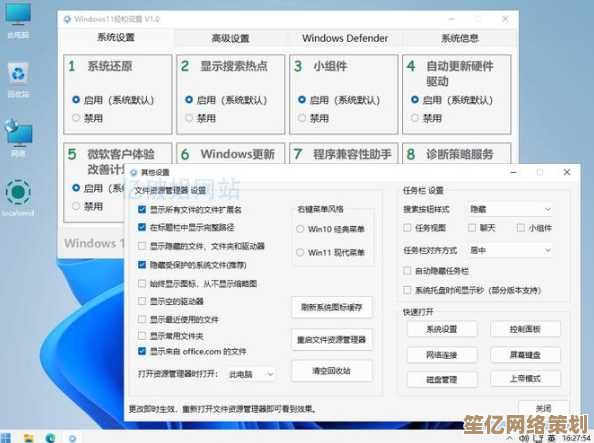
Task: Open the Recycle Bin desktop icon
Action: [x=18, y=80]
